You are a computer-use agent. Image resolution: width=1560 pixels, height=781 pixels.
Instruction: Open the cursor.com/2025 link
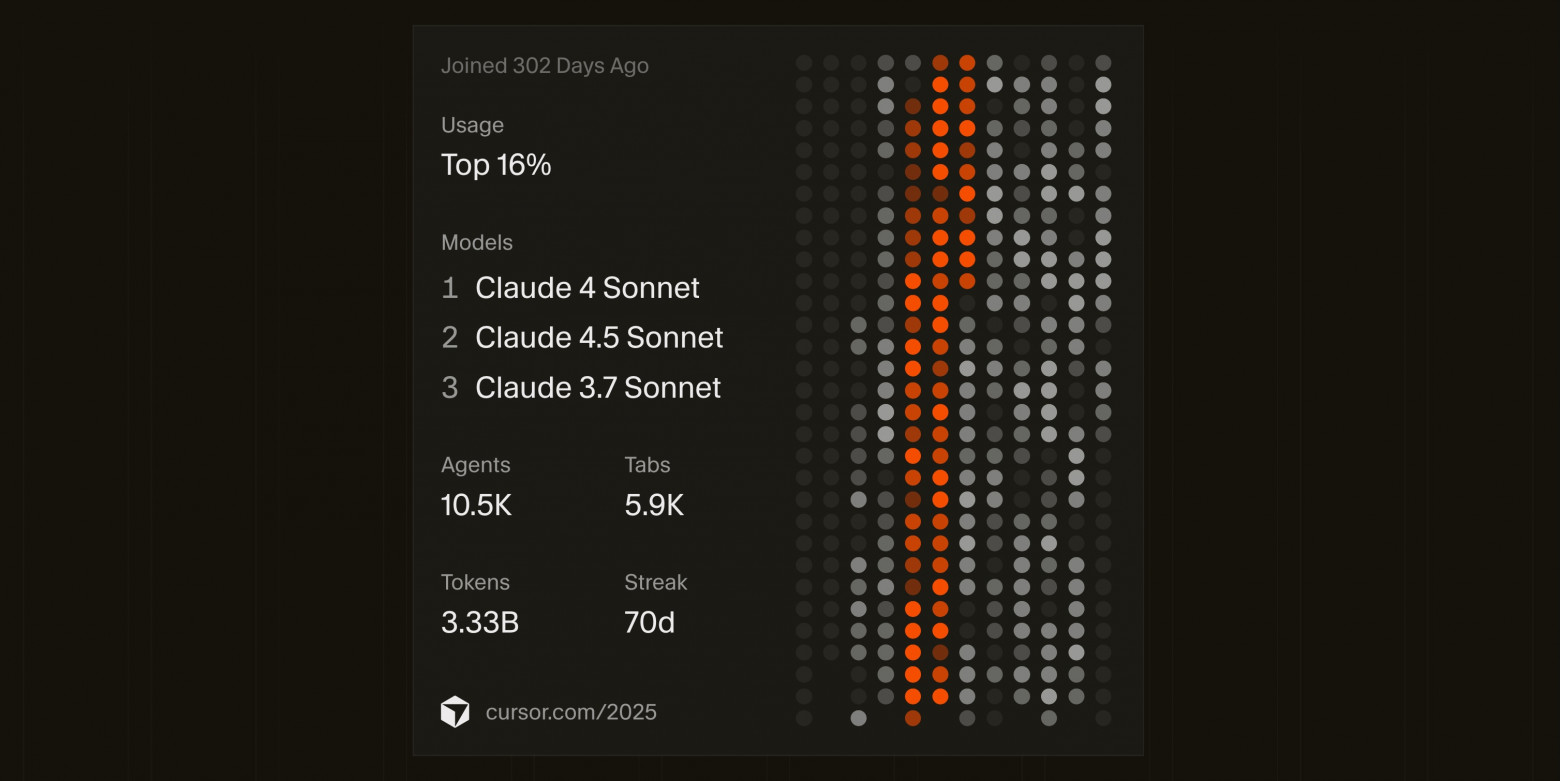pyautogui.click(x=571, y=712)
